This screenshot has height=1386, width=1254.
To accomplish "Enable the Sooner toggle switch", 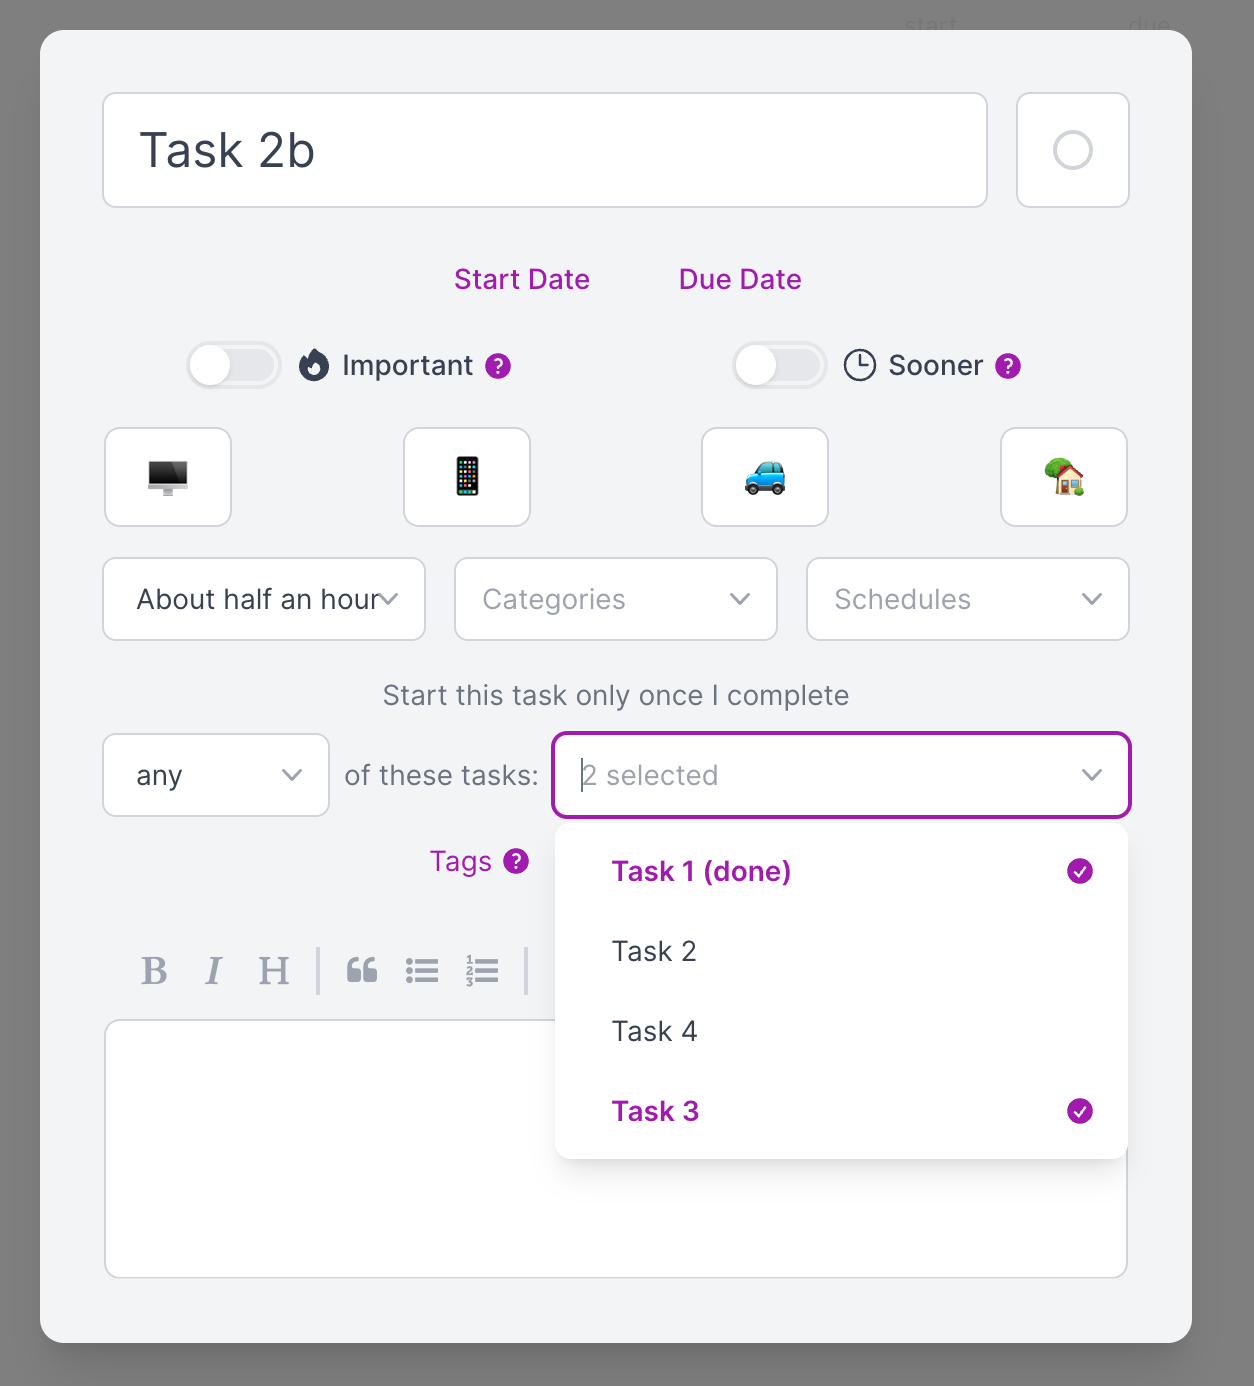I will pos(780,366).
